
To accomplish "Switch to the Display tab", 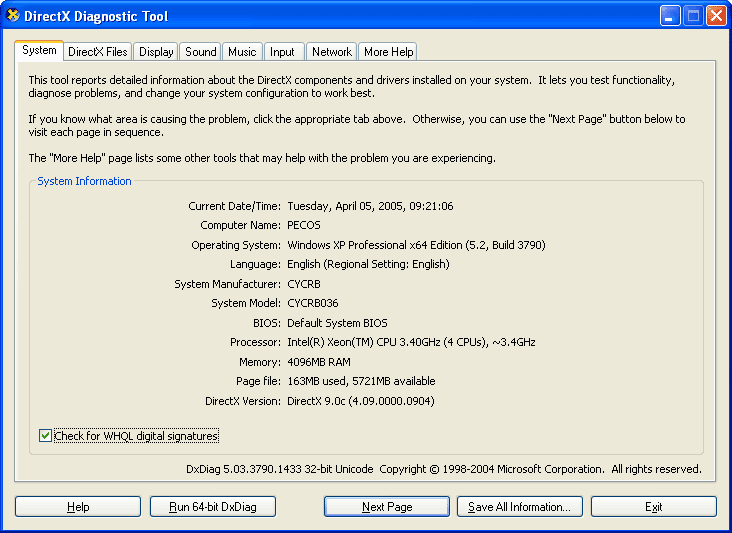I will (156, 52).
